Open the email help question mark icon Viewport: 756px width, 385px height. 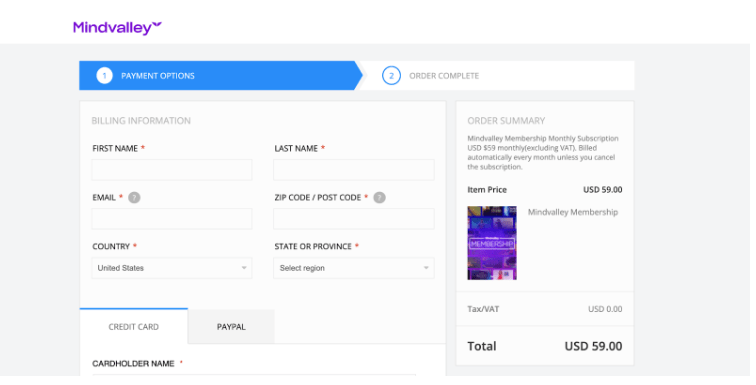pos(134,198)
